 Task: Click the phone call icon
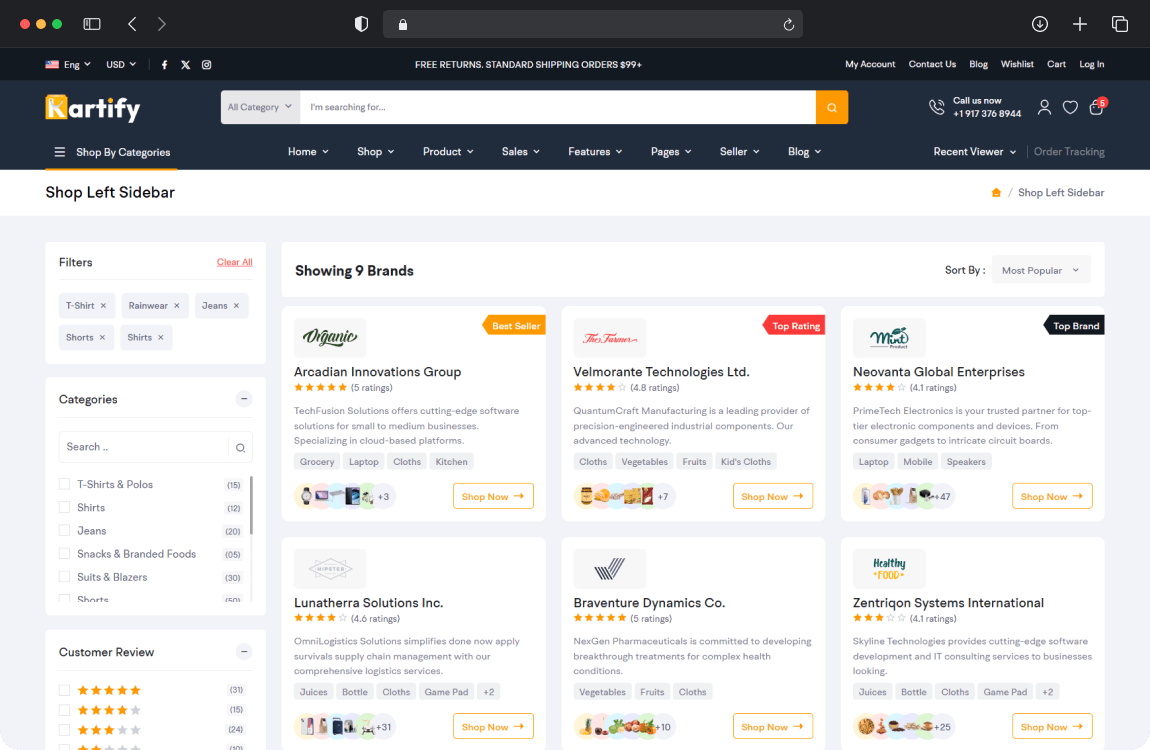(x=937, y=107)
